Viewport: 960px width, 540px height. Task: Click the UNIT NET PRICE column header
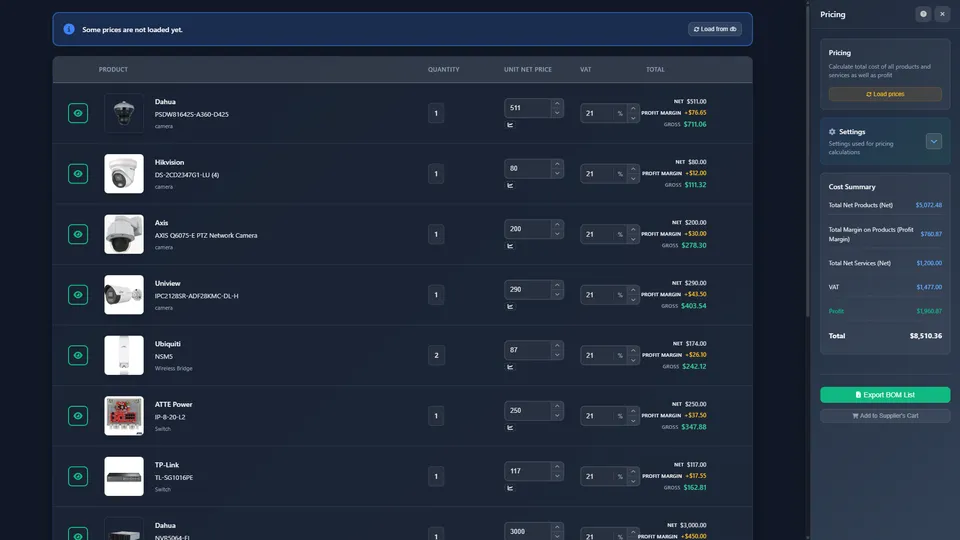528,70
